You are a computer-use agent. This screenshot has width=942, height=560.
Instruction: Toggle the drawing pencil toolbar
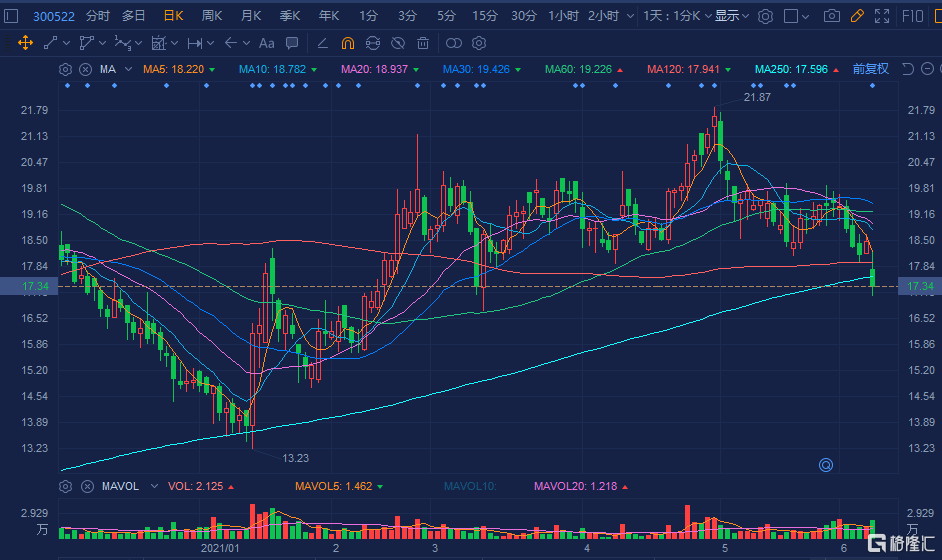[x=857, y=16]
